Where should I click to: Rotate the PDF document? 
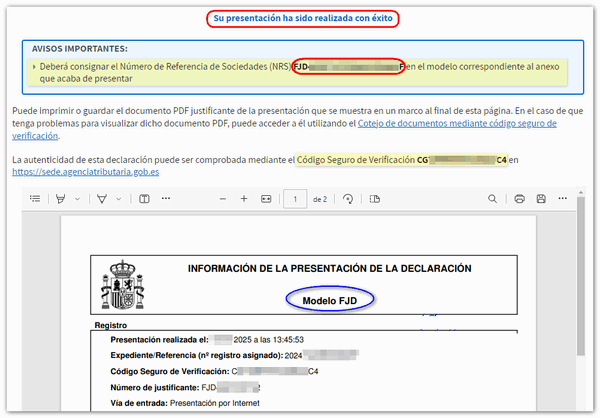348,199
